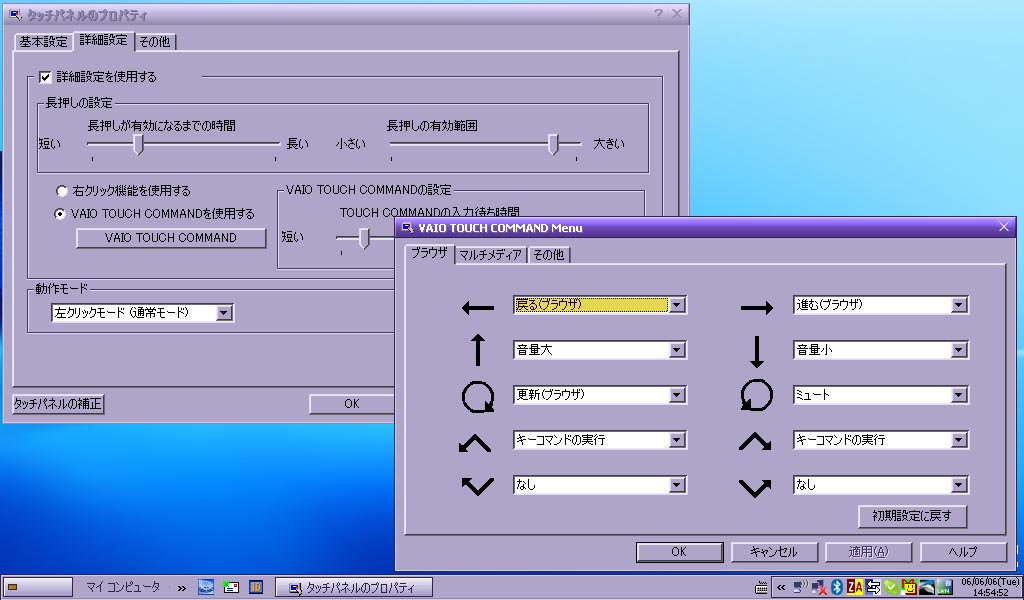The image size is (1024, 600).
Task: Click the LAN tray icon
Action: point(944,587)
